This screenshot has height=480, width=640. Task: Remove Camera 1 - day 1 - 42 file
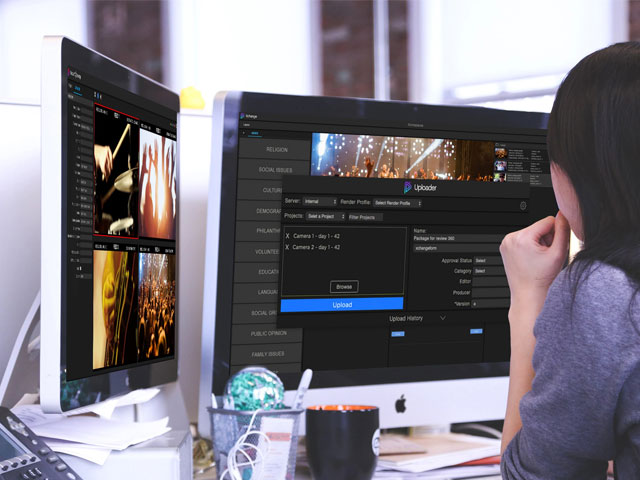click(x=287, y=236)
